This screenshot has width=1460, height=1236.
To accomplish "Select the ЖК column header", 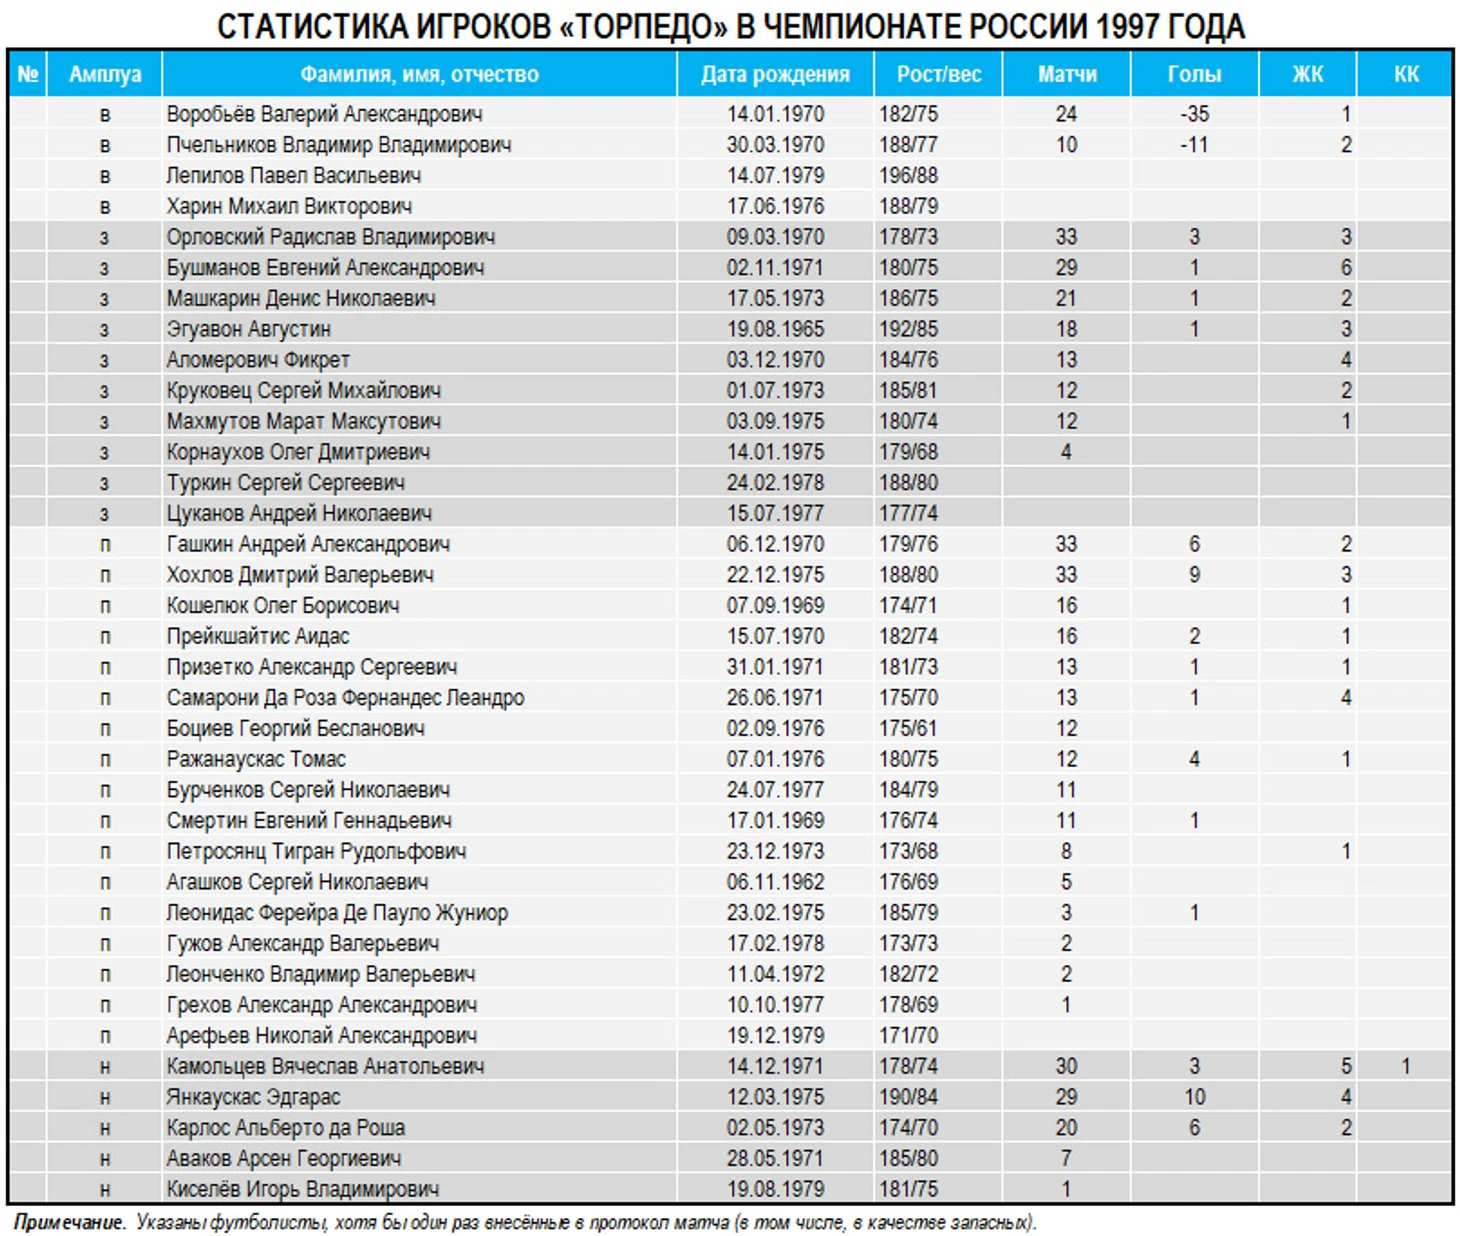I will click(x=1308, y=74).
